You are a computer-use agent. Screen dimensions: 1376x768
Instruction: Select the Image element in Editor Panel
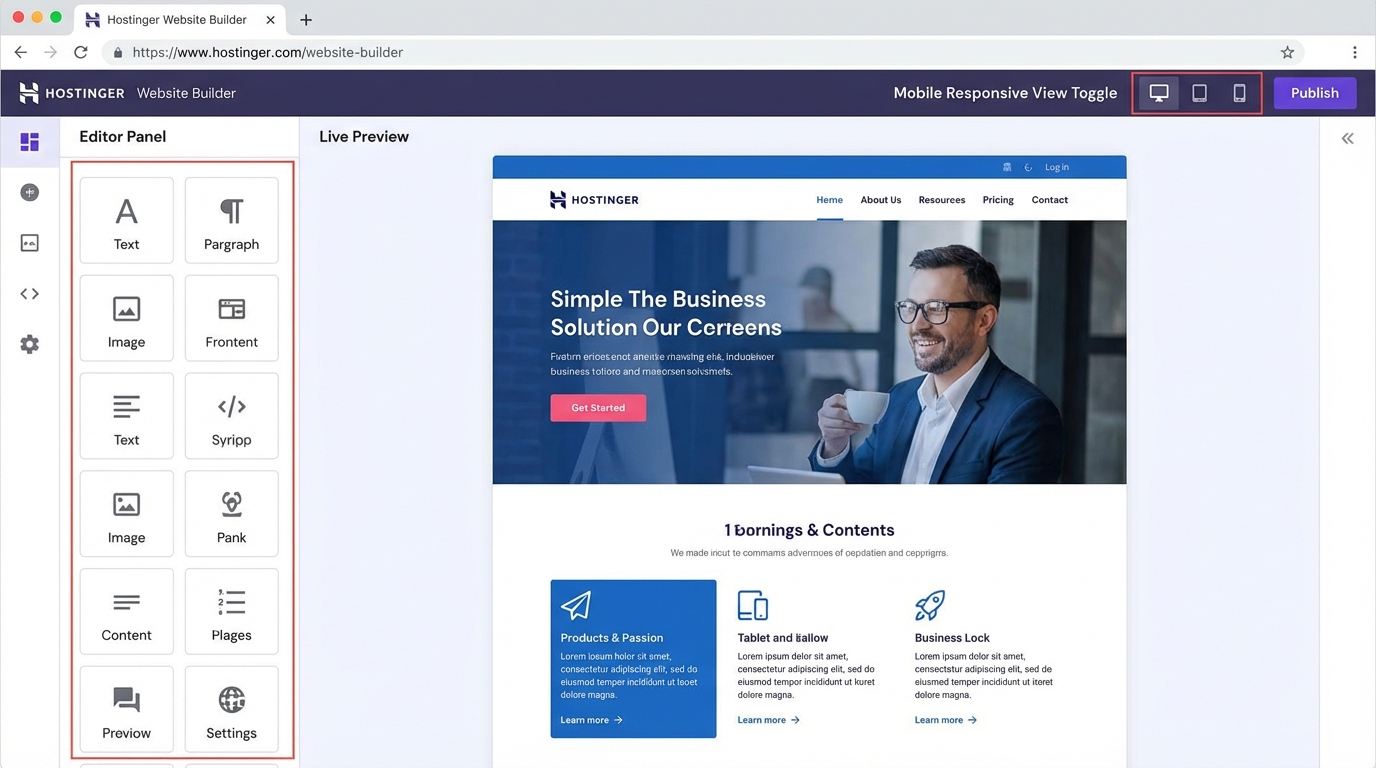point(126,318)
